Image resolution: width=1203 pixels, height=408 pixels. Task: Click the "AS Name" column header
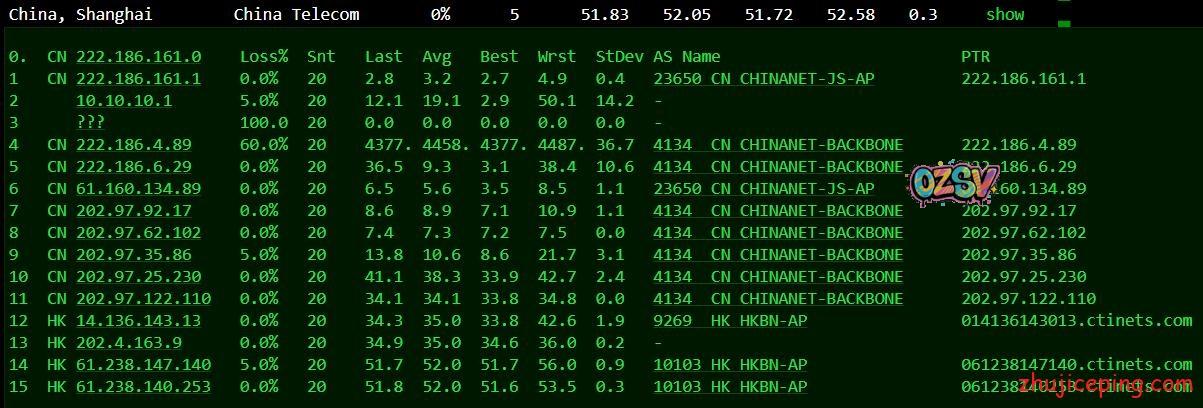tap(686, 57)
